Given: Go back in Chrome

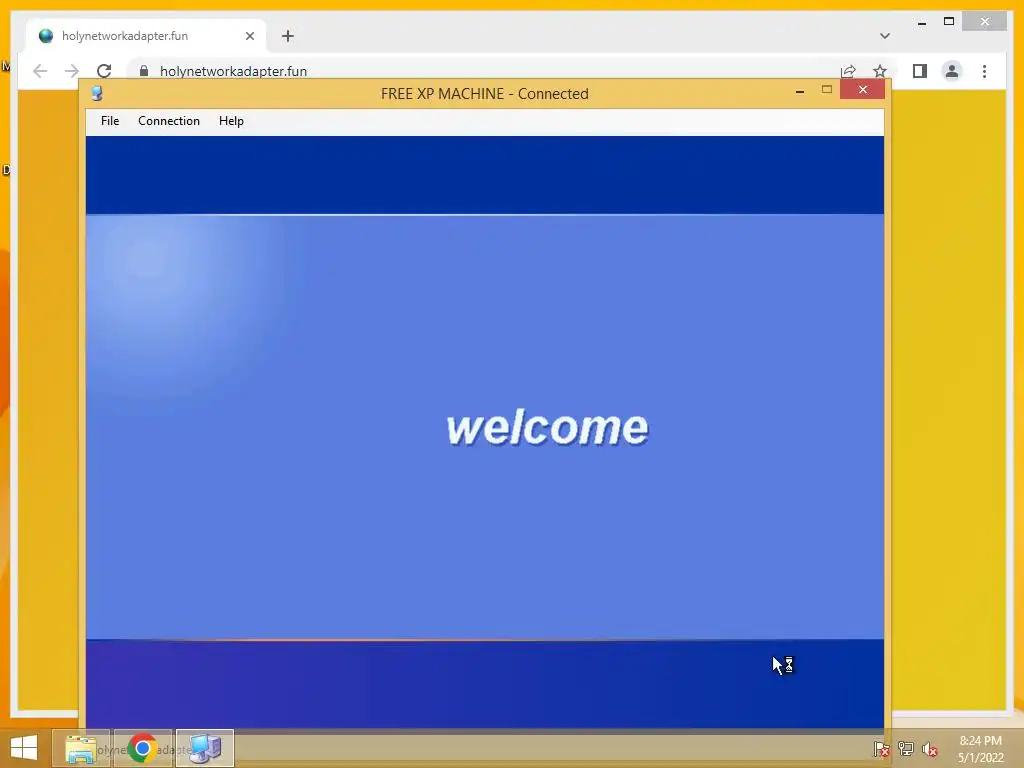Looking at the screenshot, I should (x=40, y=71).
